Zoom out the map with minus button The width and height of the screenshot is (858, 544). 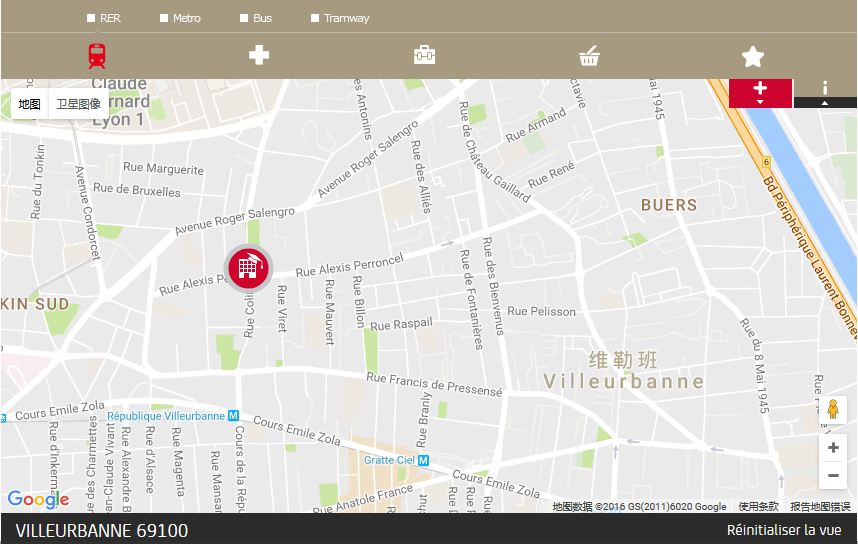833,476
